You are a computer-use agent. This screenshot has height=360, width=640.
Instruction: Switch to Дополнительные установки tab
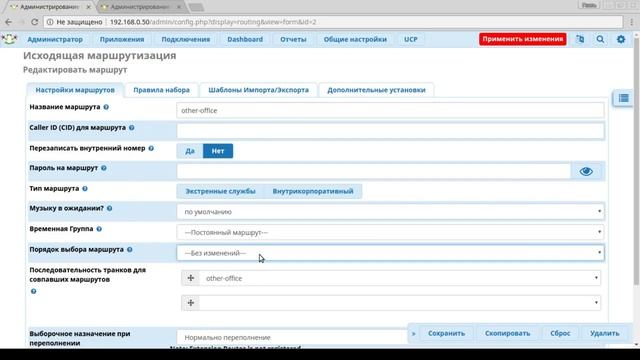[376, 90]
